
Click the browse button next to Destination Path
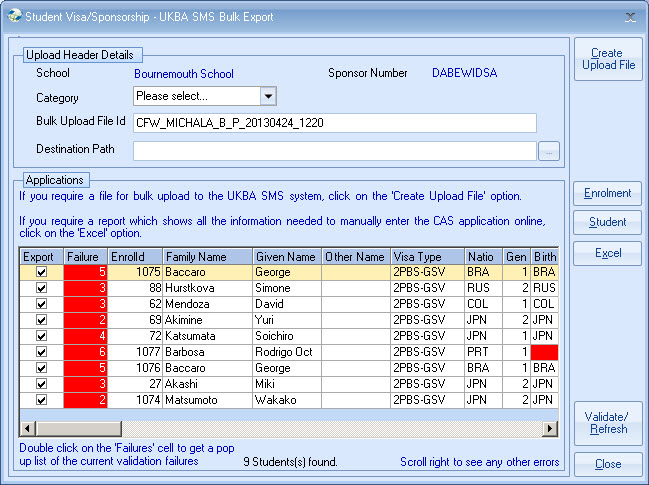click(x=549, y=151)
